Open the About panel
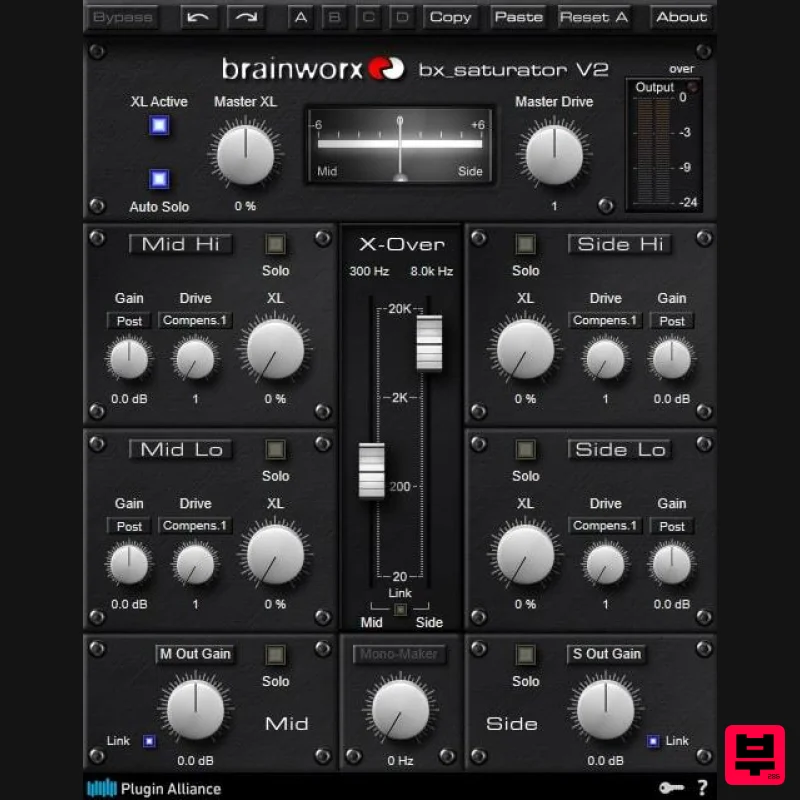The height and width of the screenshot is (800, 800). pyautogui.click(x=680, y=17)
